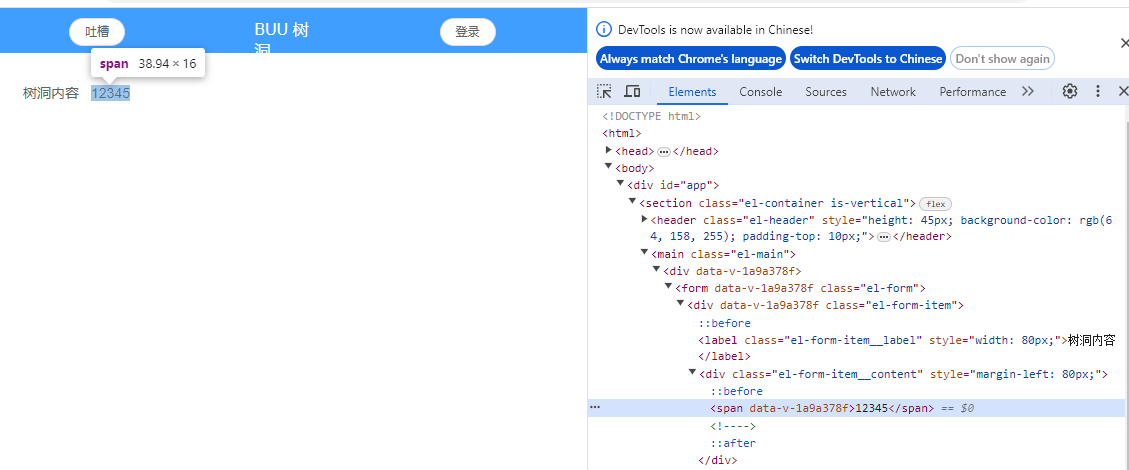Image resolution: width=1129 pixels, height=470 pixels.
Task: Collapse the el-main element node
Action: (x=645, y=253)
